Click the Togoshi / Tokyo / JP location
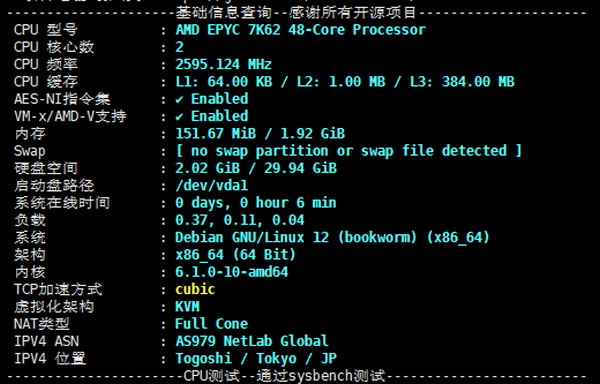The image size is (600, 384). [x=256, y=359]
